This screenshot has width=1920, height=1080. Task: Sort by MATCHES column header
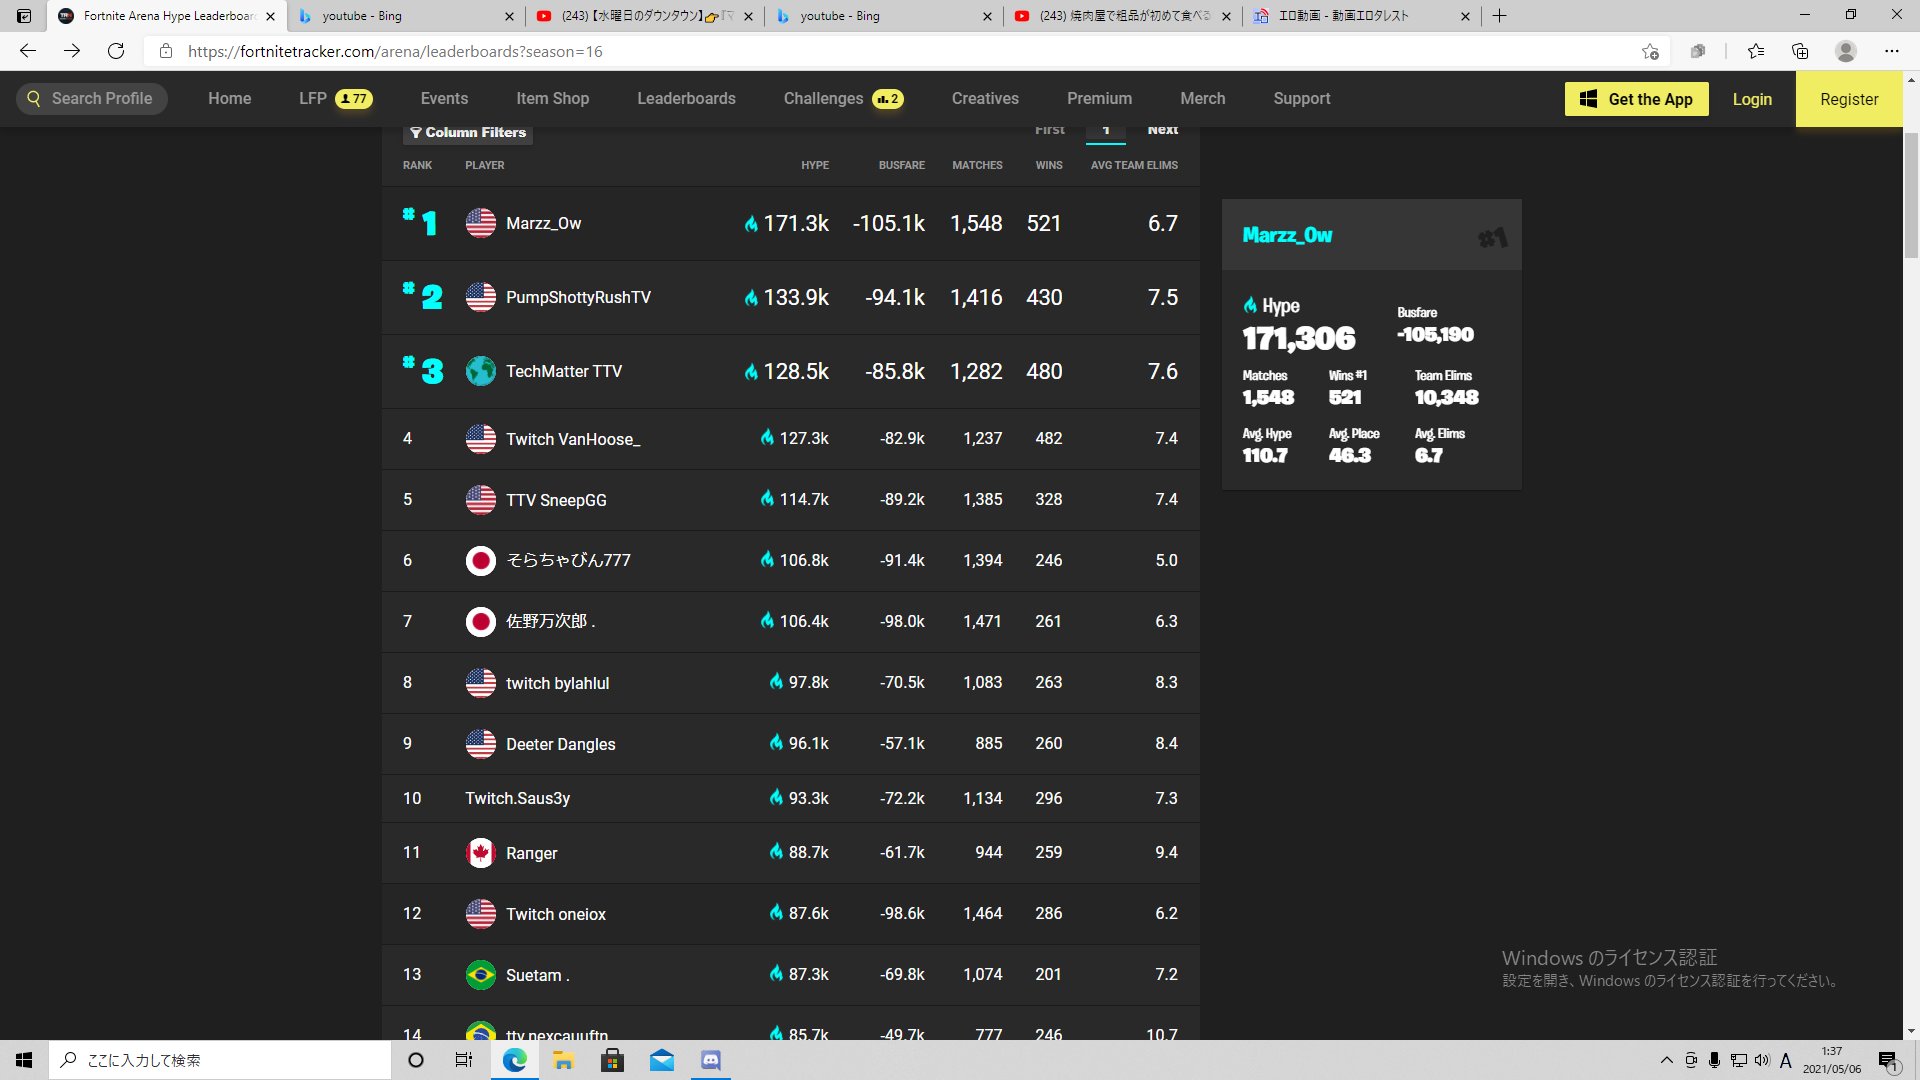(x=977, y=165)
